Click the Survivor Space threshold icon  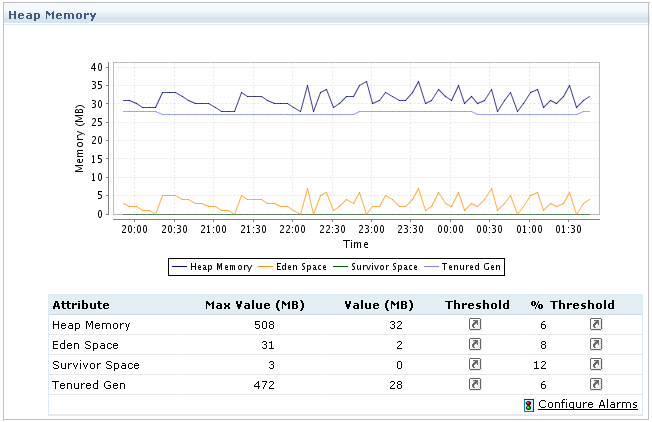(477, 364)
